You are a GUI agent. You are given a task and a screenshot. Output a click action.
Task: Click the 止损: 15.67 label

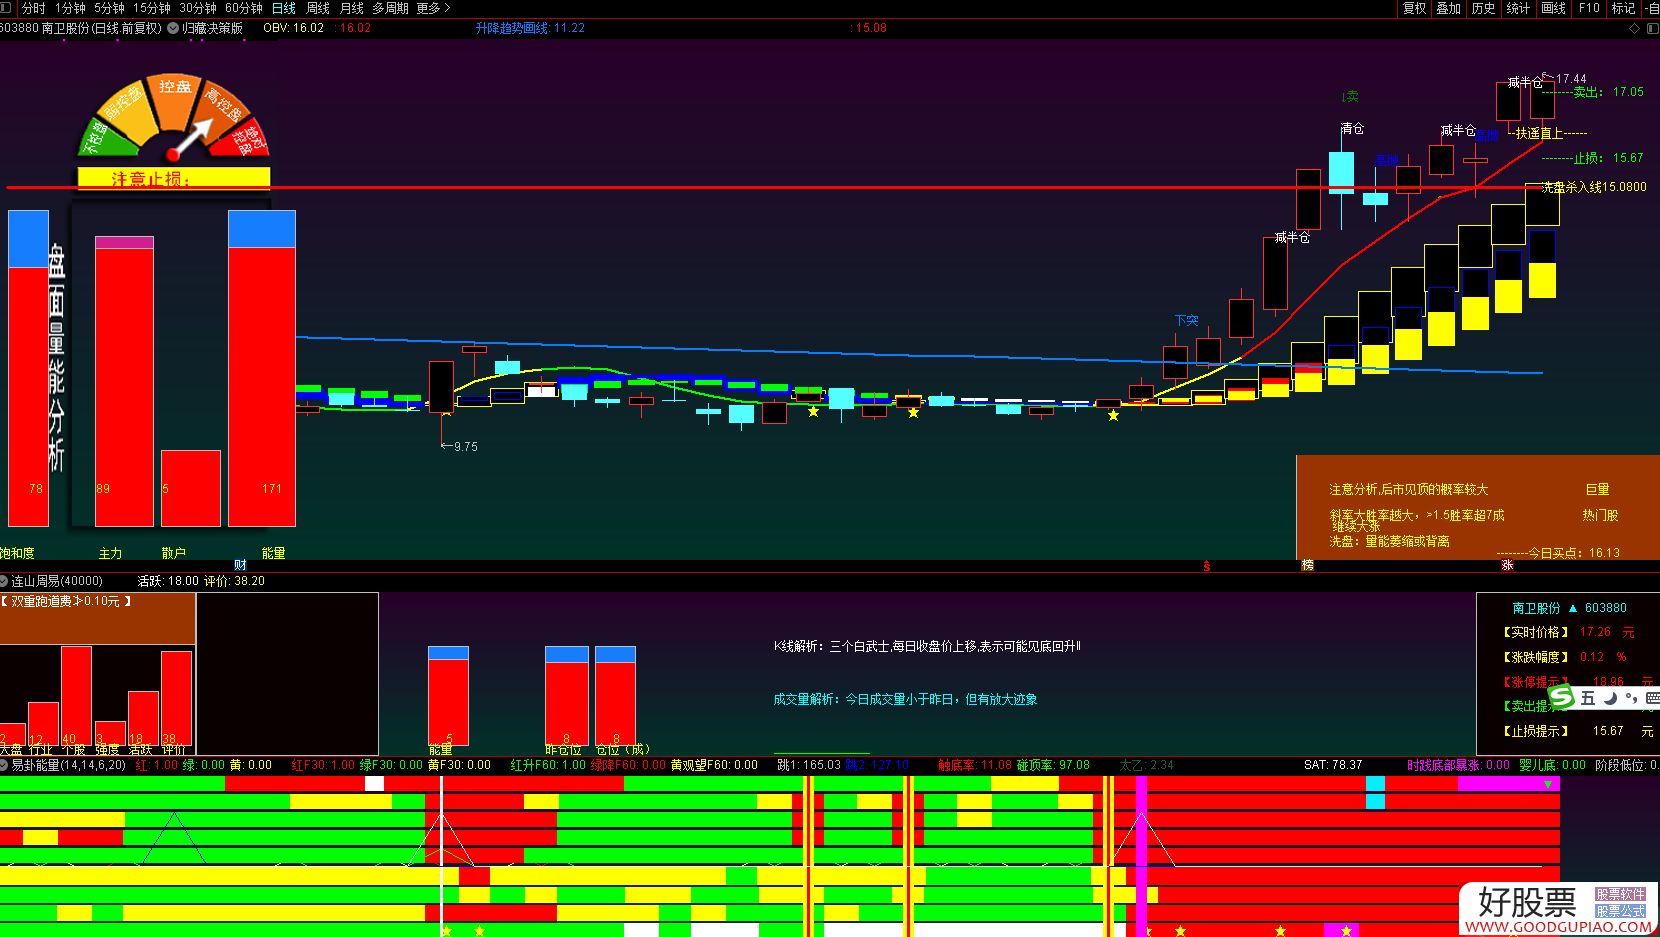point(1608,157)
